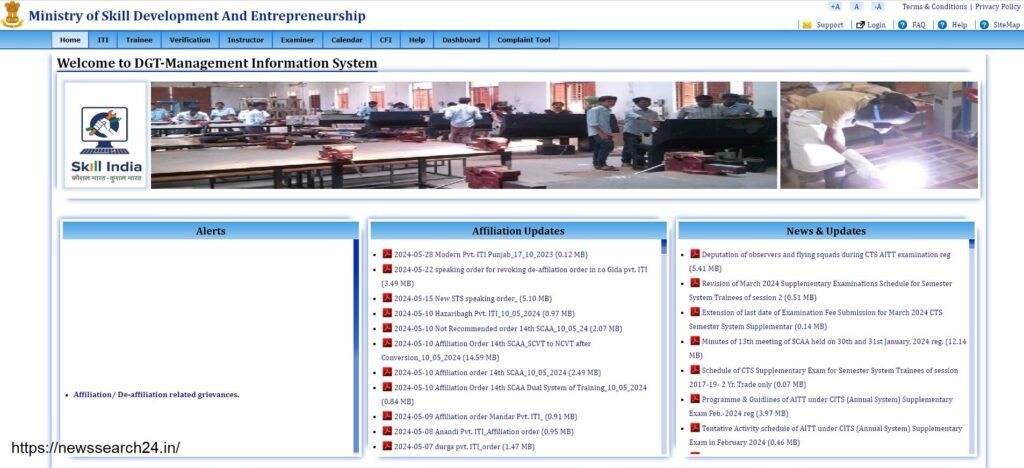
Task: Click the Affiliation Updates panel scrollbar
Action: coord(664,346)
